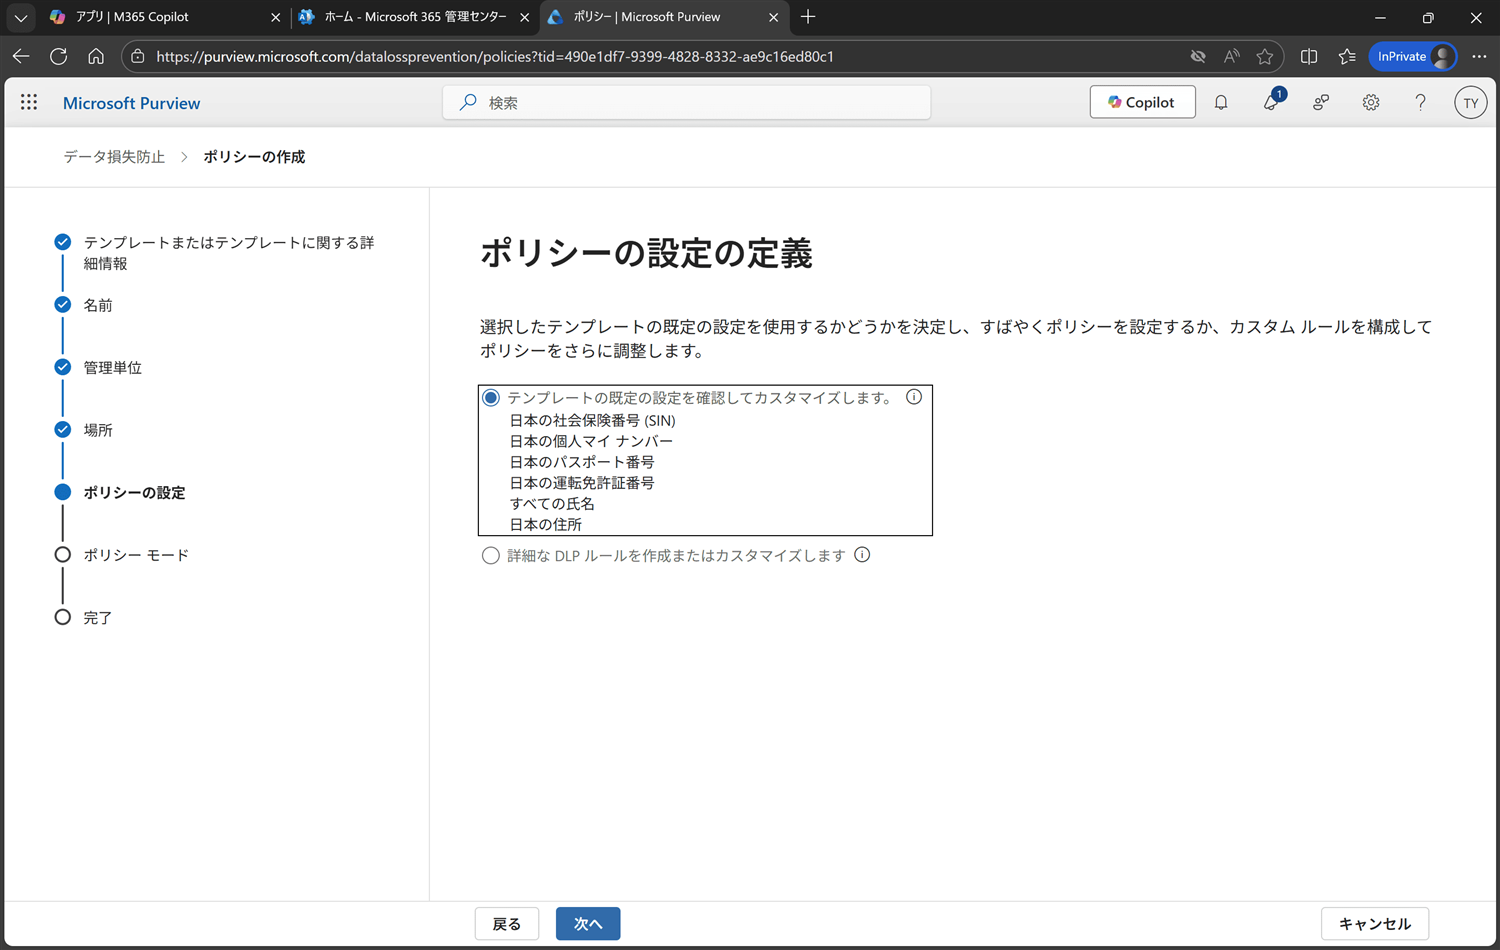Toggle read aloud icon in address bar
Screen dimensions: 1500x950
click(1232, 57)
